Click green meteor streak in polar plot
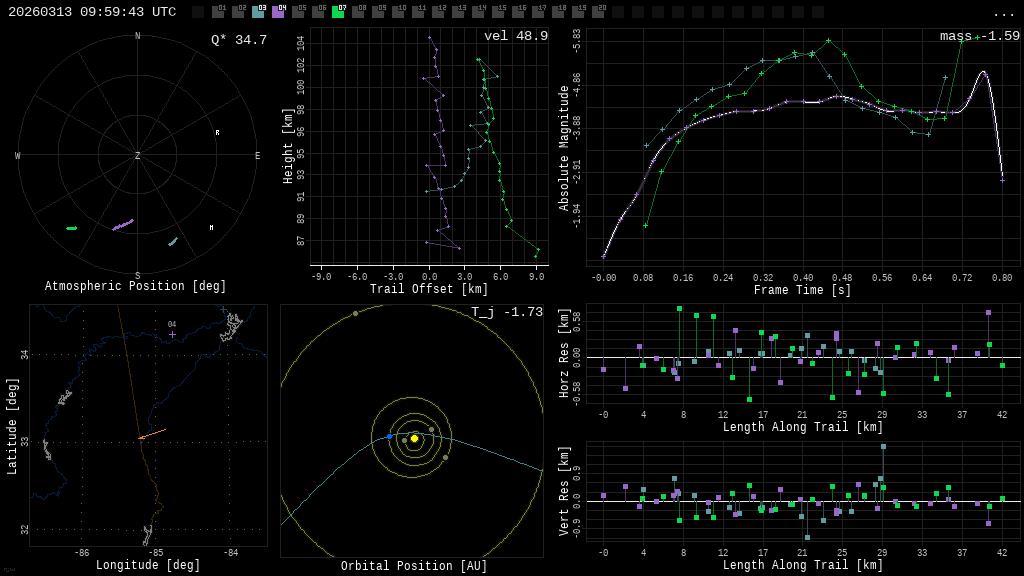The height and width of the screenshot is (576, 1024). pos(72,228)
